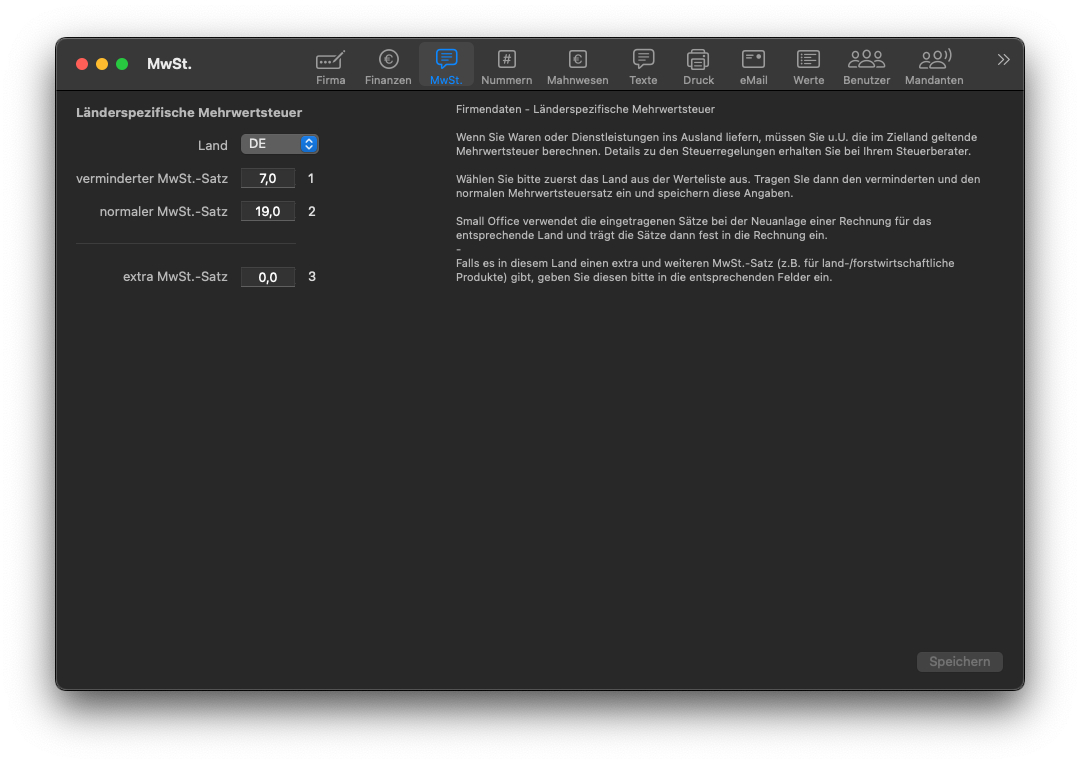Select the Mandanten toolbar icon
This screenshot has height=764, width=1080.
[934, 60]
